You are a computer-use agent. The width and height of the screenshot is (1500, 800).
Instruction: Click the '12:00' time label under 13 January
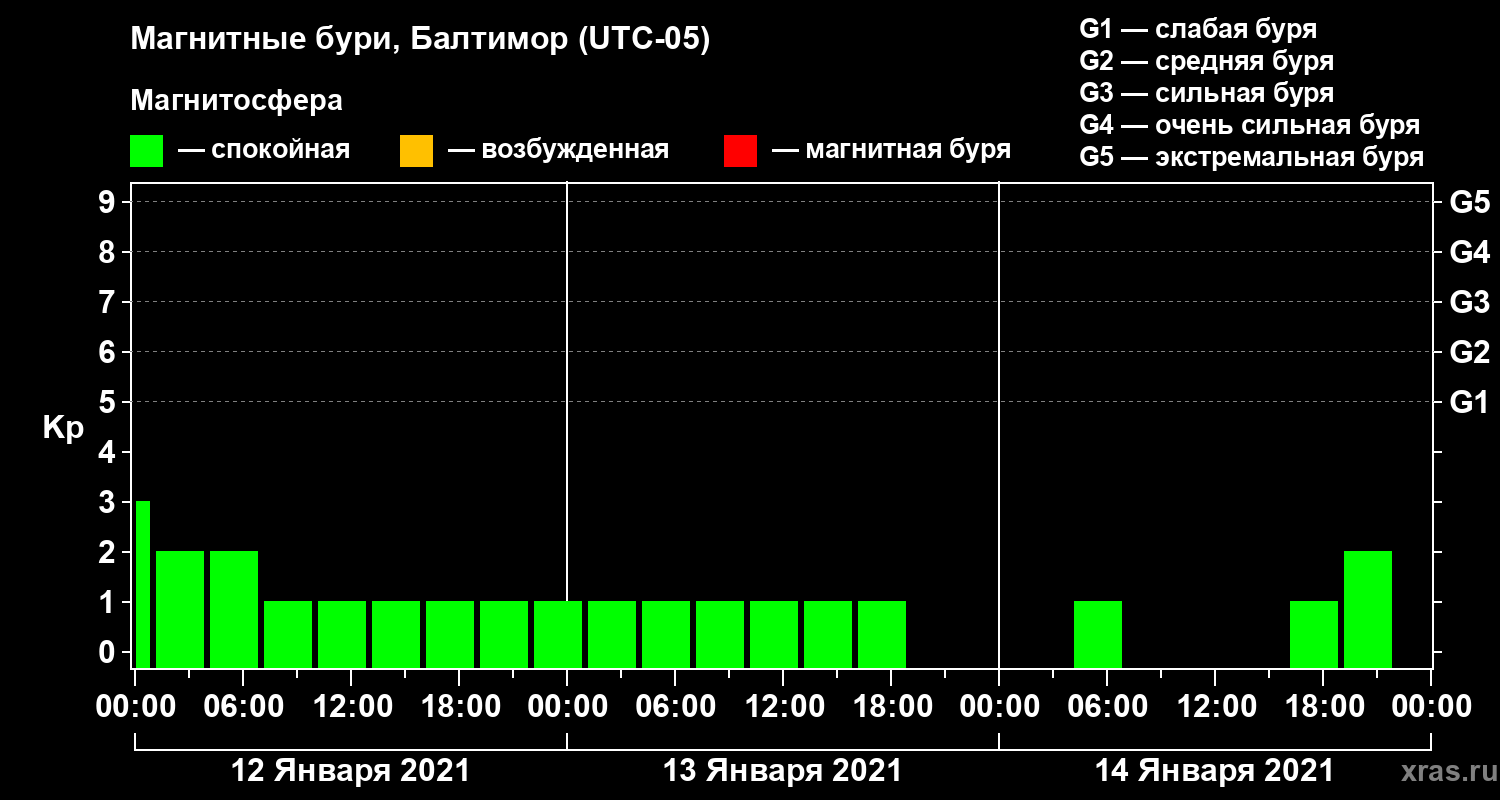coord(783,707)
